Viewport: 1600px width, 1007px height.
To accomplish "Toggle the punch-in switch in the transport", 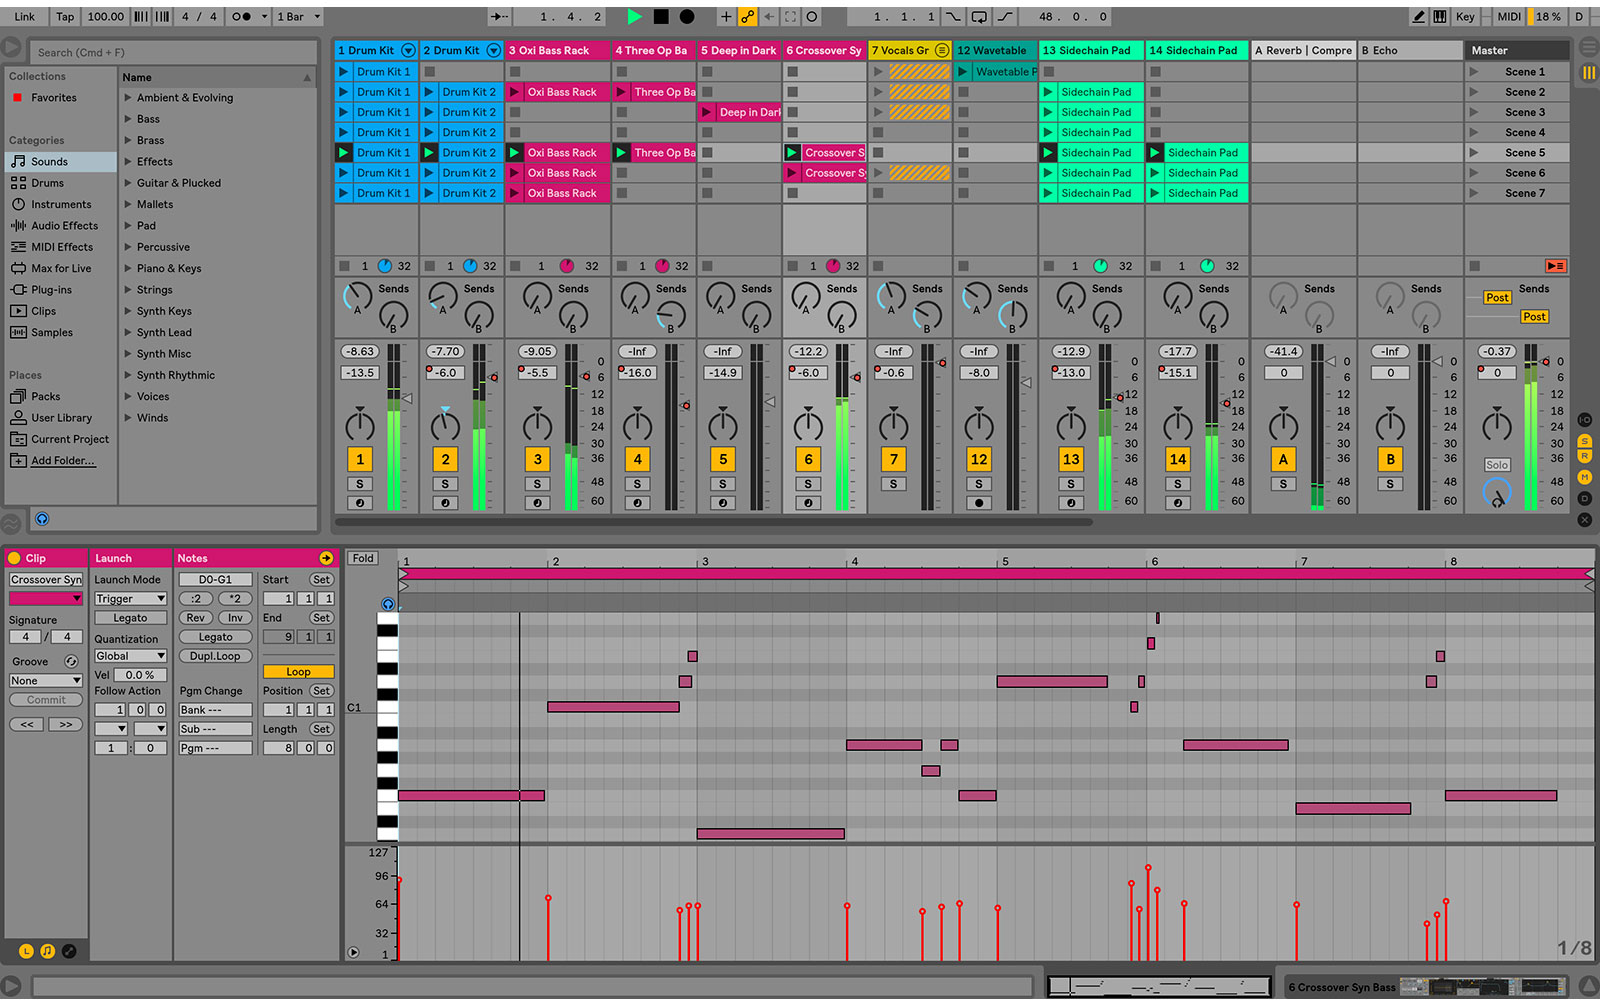I will [x=953, y=16].
